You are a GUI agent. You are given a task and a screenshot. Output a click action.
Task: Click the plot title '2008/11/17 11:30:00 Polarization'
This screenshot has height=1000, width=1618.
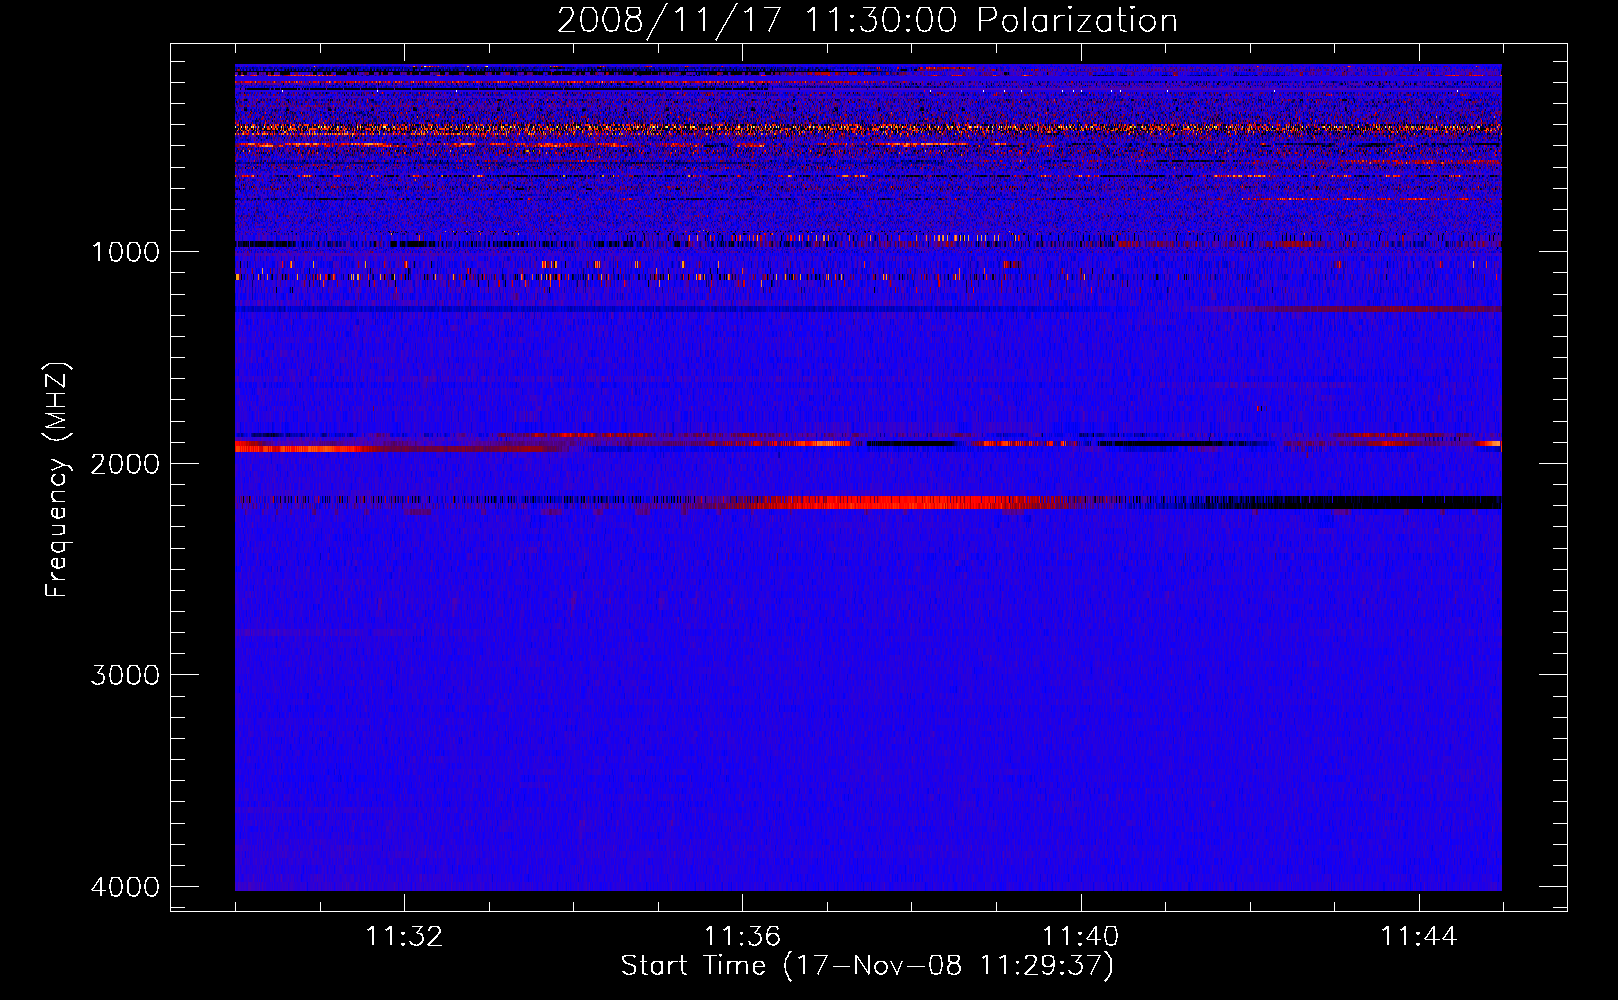(867, 20)
